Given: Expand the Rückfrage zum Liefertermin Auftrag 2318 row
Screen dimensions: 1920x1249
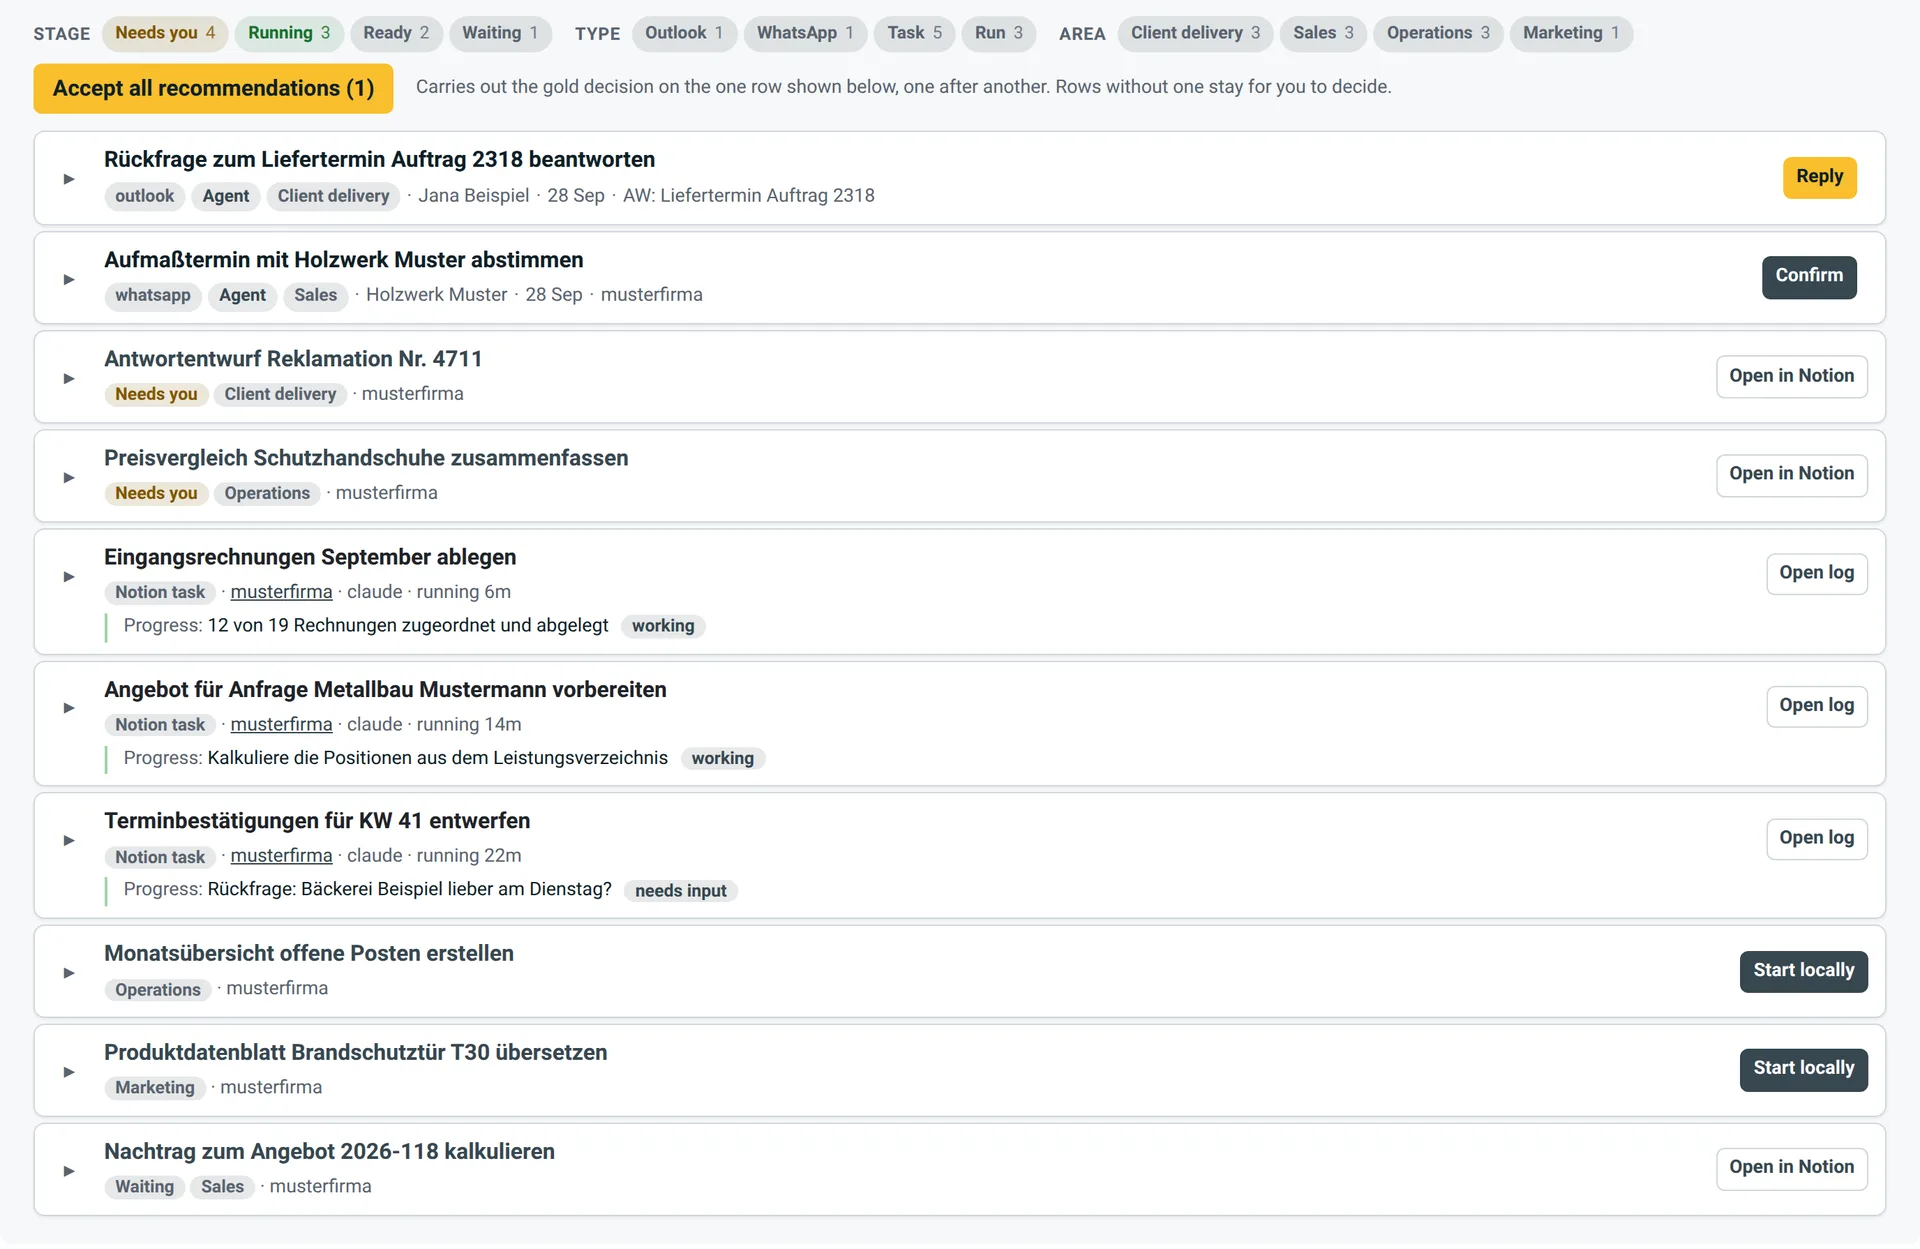Looking at the screenshot, I should click(69, 179).
